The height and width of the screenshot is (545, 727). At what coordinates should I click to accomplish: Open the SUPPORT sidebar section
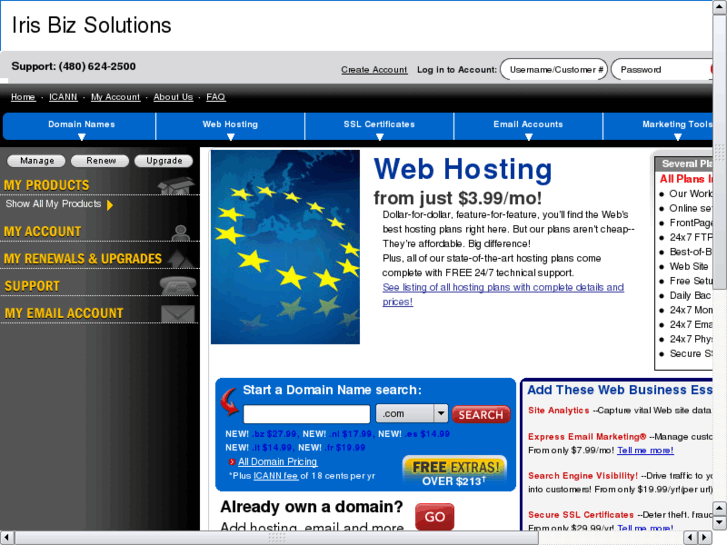[x=32, y=286]
